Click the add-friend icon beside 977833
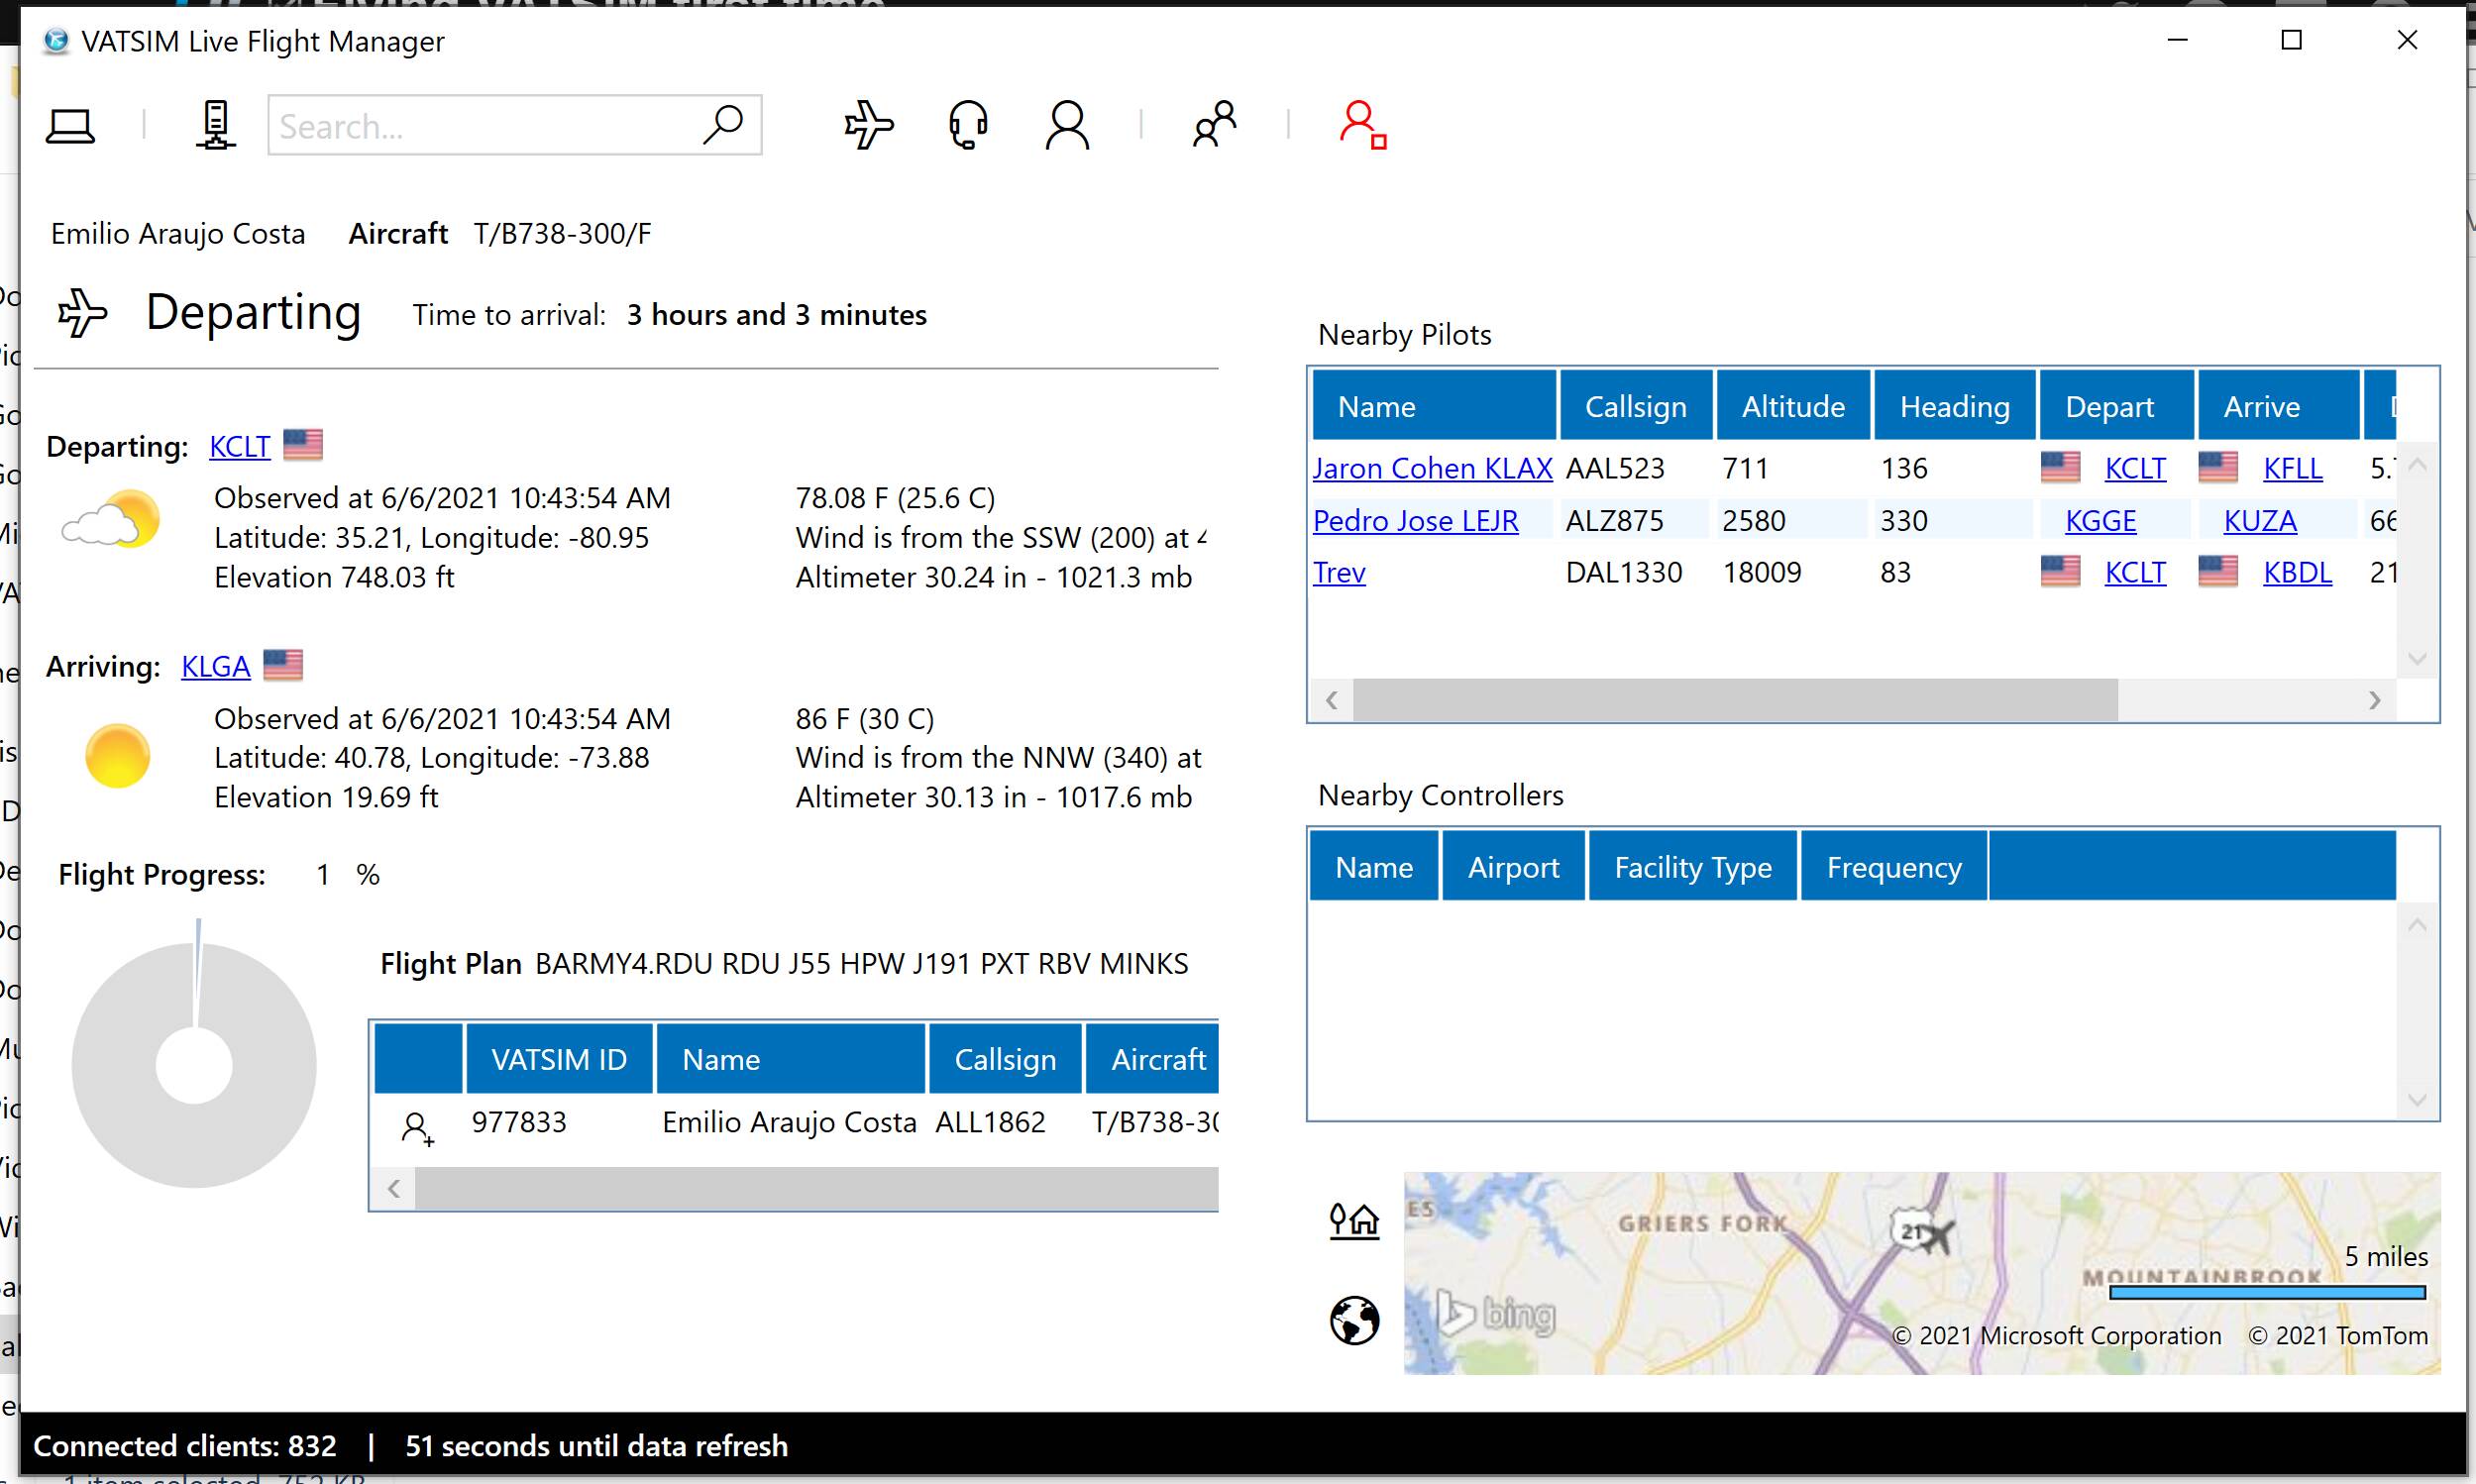 417,1129
